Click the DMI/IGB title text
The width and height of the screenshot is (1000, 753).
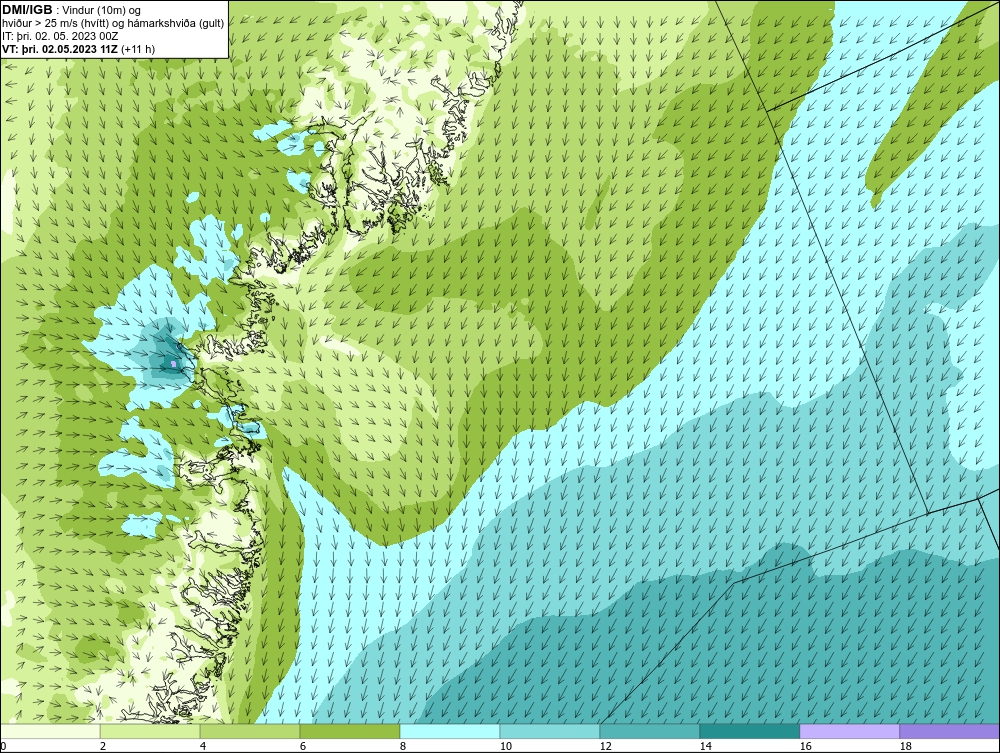click(27, 10)
